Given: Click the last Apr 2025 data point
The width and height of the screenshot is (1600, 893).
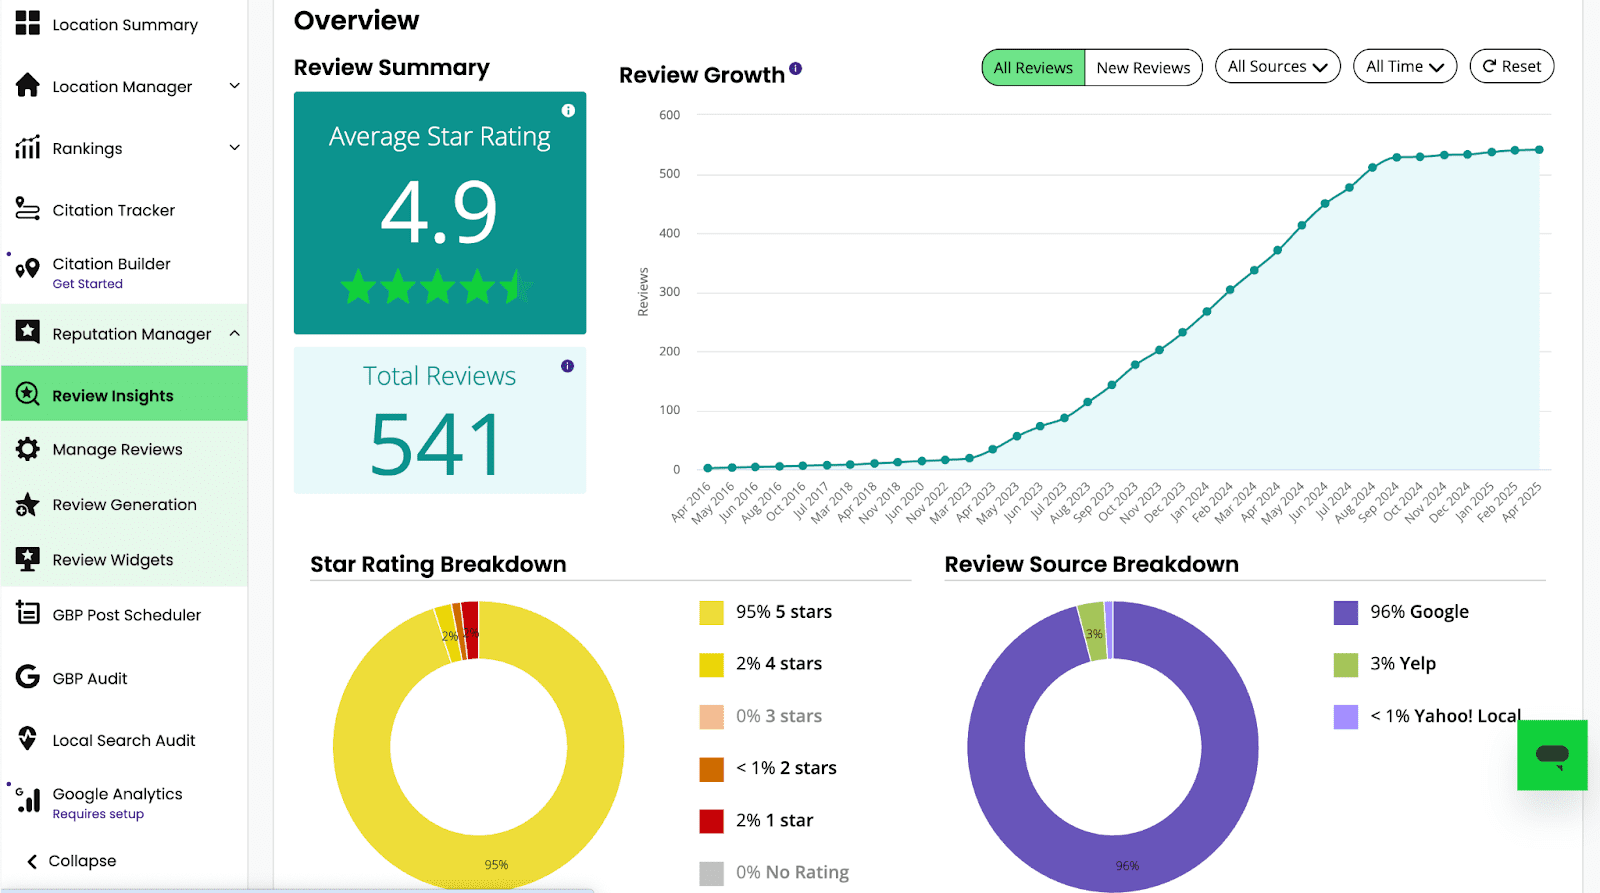Looking at the screenshot, I should pyautogui.click(x=1539, y=150).
